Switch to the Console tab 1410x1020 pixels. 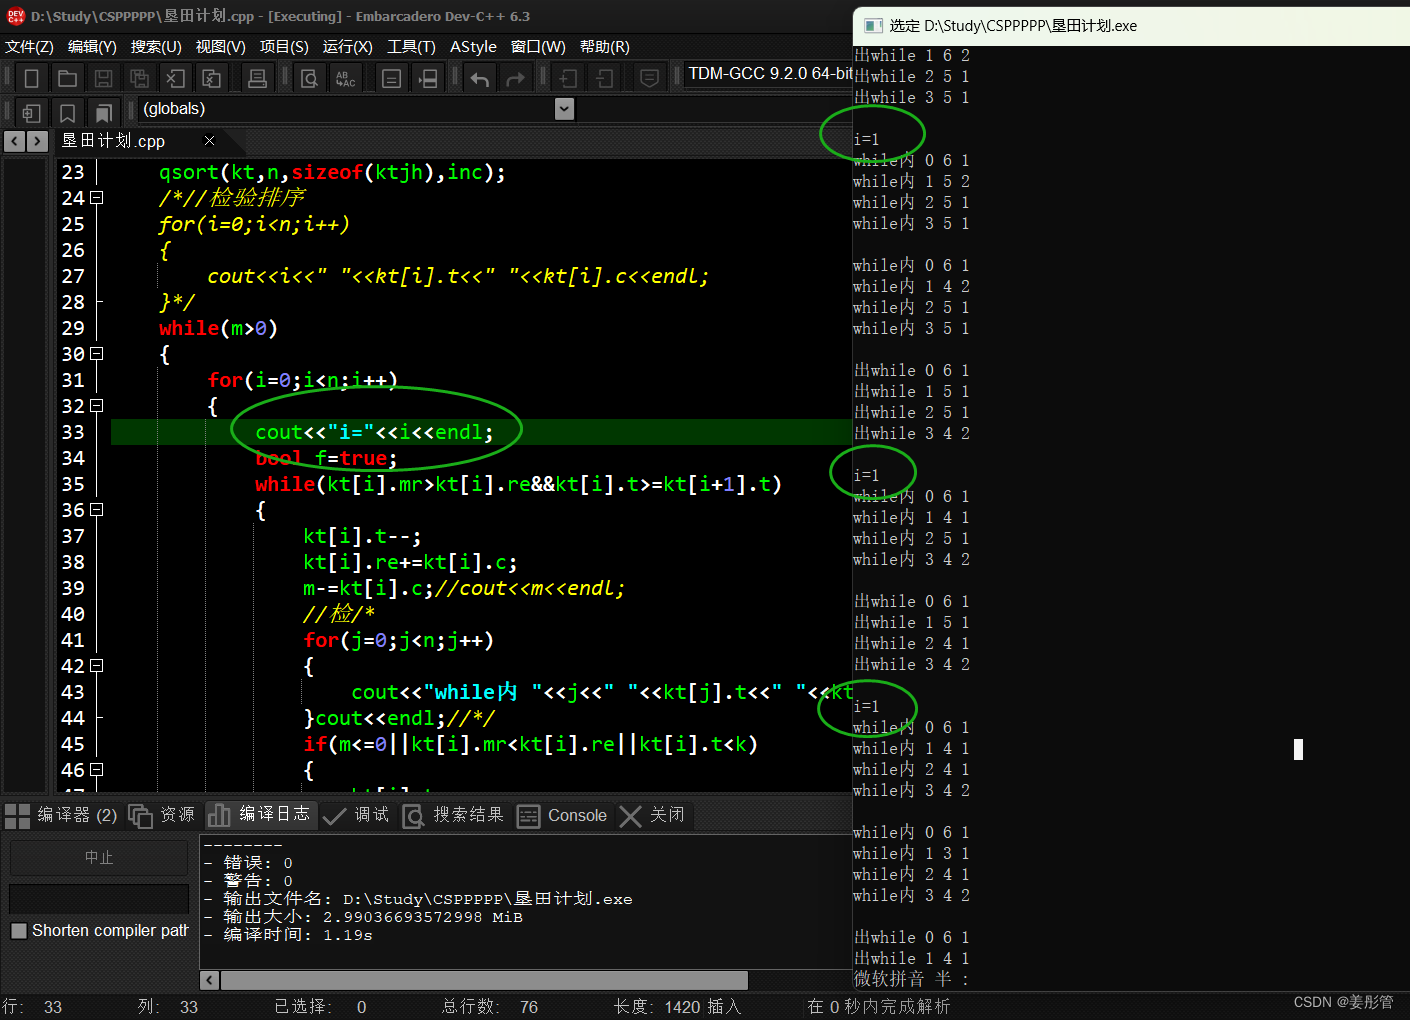pos(563,815)
